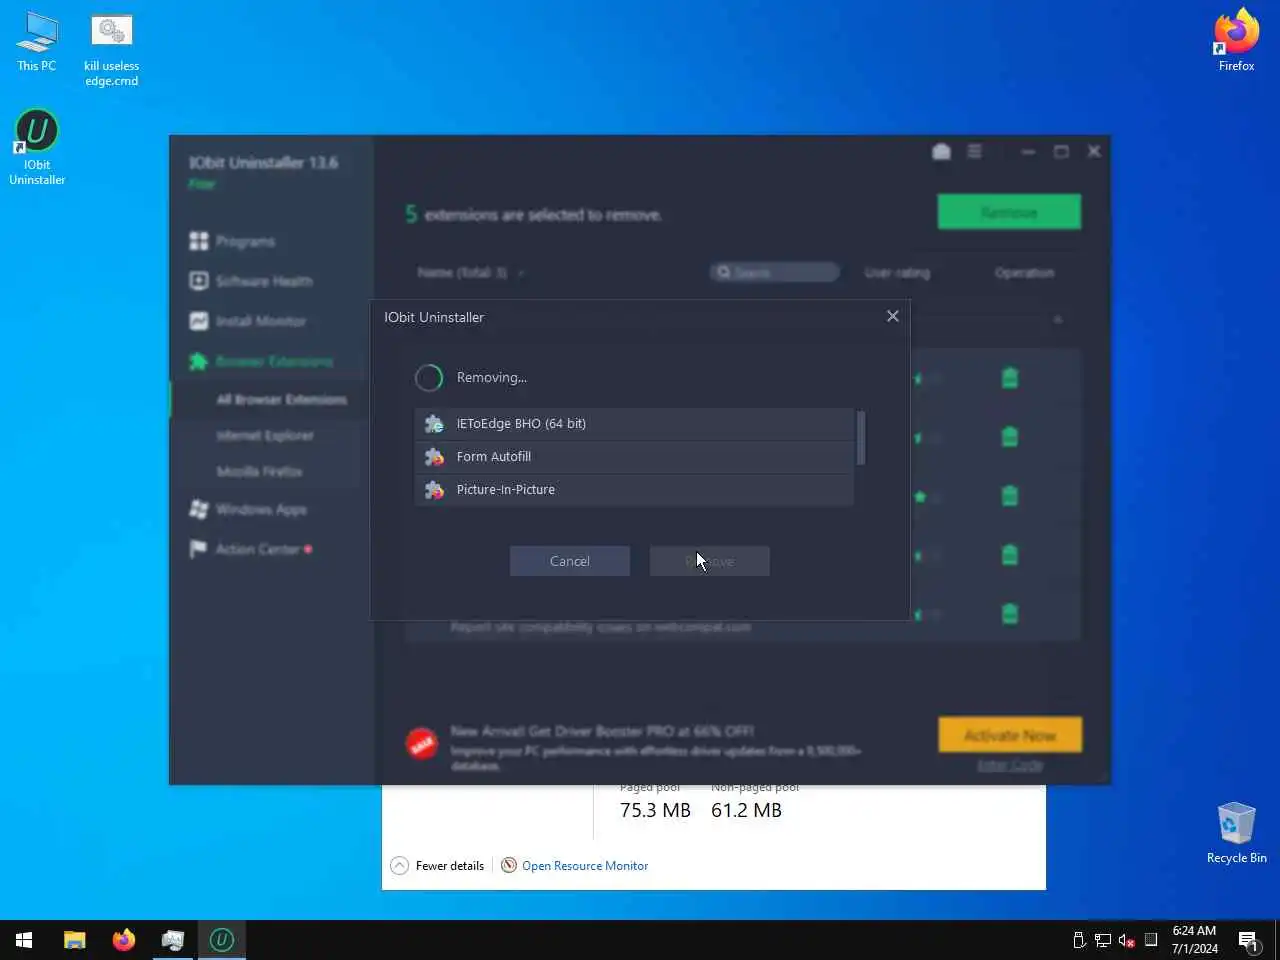This screenshot has width=1280, height=960.
Task: Click the Picture-In-Picture Firefox extension icon
Action: tap(434, 490)
